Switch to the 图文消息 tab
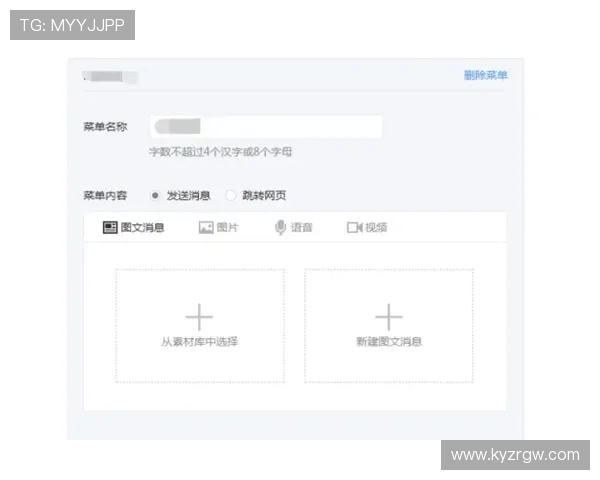 click(x=134, y=227)
